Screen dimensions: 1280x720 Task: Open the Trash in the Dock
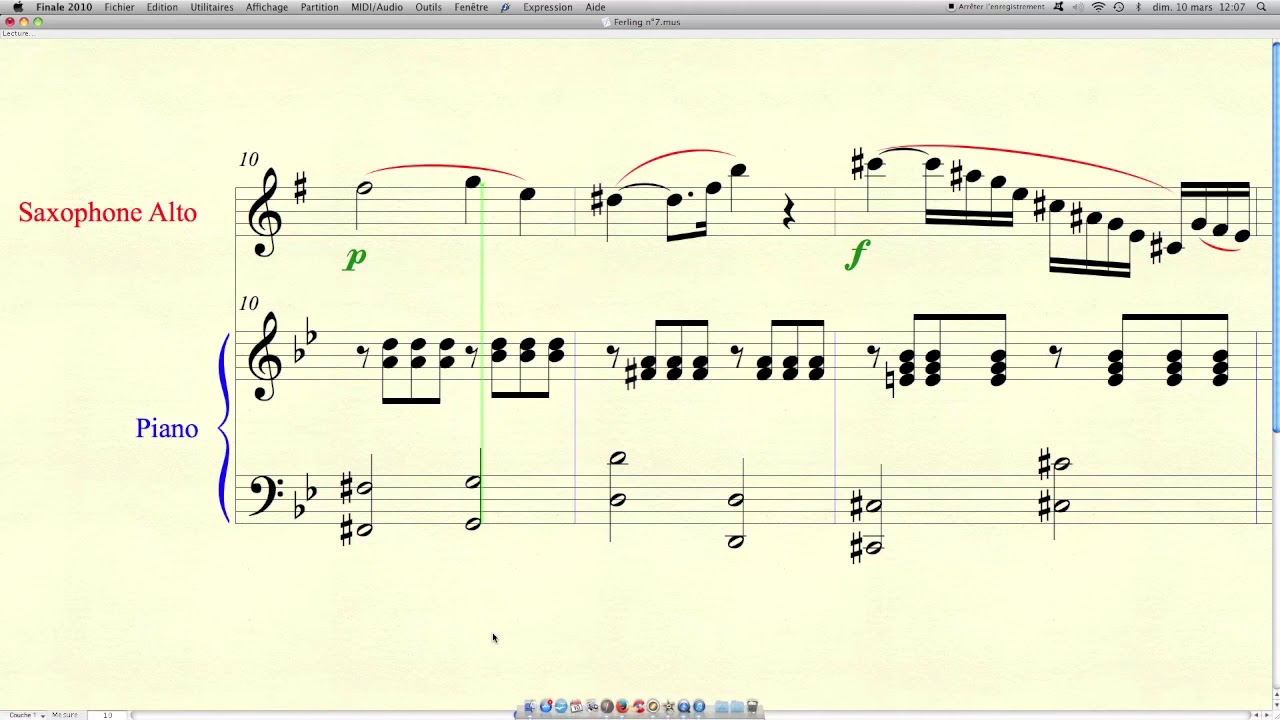tap(752, 707)
